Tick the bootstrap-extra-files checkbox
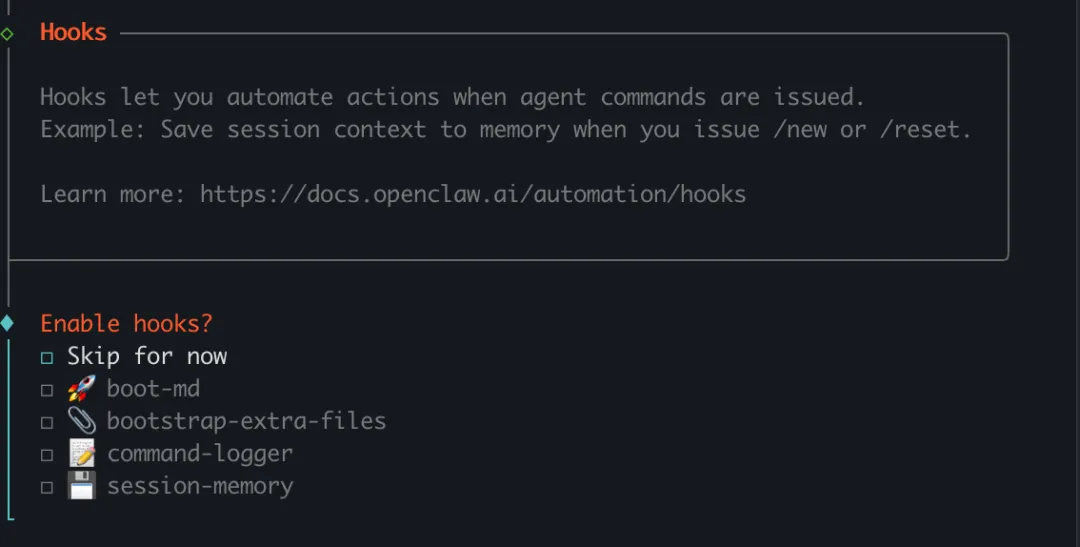The height and width of the screenshot is (547, 1080). [x=47, y=422]
